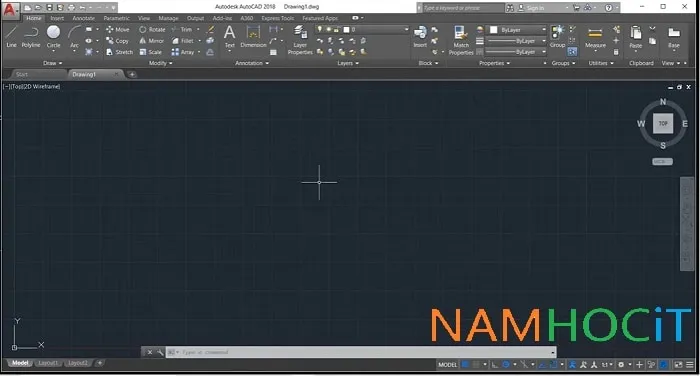700x376 pixels.
Task: Toggle polar tracking in status bar
Action: pyautogui.click(x=506, y=365)
